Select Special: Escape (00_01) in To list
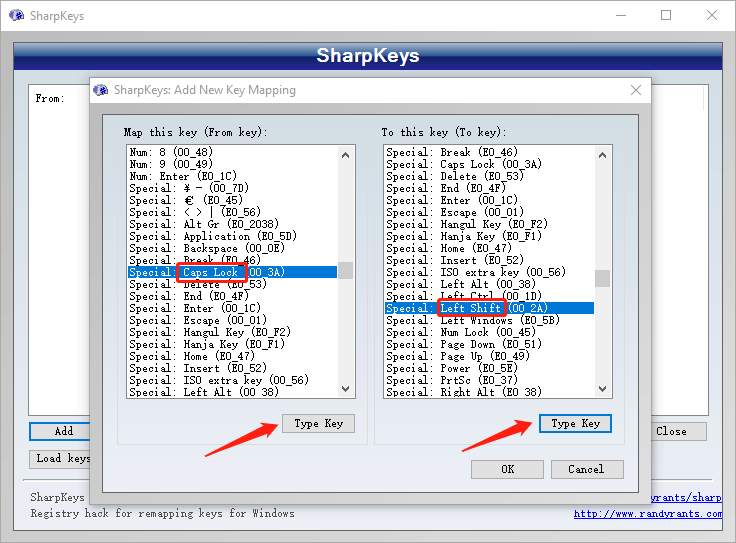The height and width of the screenshot is (543, 736). click(x=490, y=212)
